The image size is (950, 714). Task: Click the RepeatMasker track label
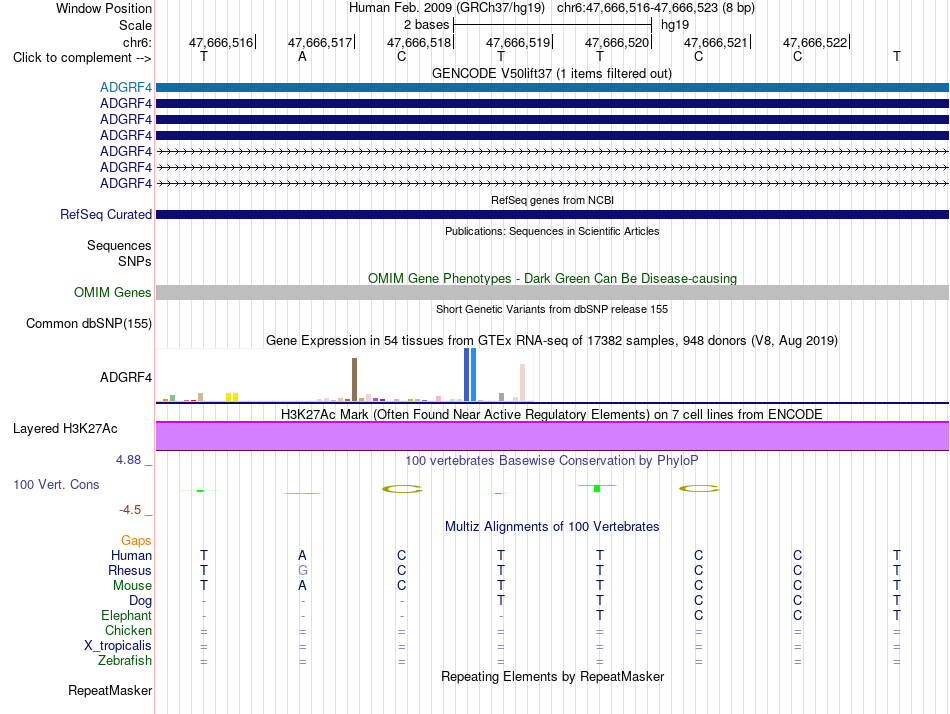(x=110, y=690)
